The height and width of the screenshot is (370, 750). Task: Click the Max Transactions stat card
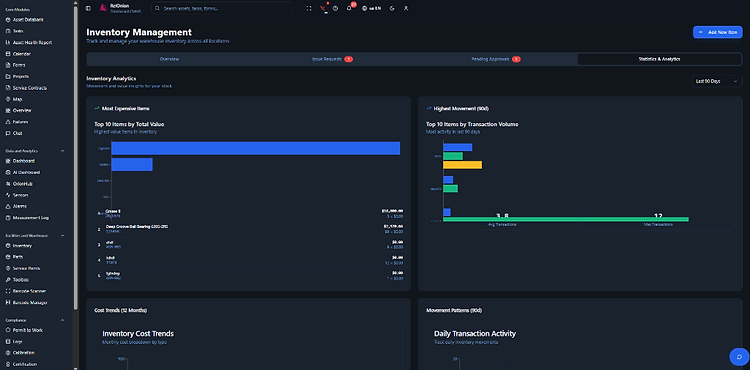(658, 220)
